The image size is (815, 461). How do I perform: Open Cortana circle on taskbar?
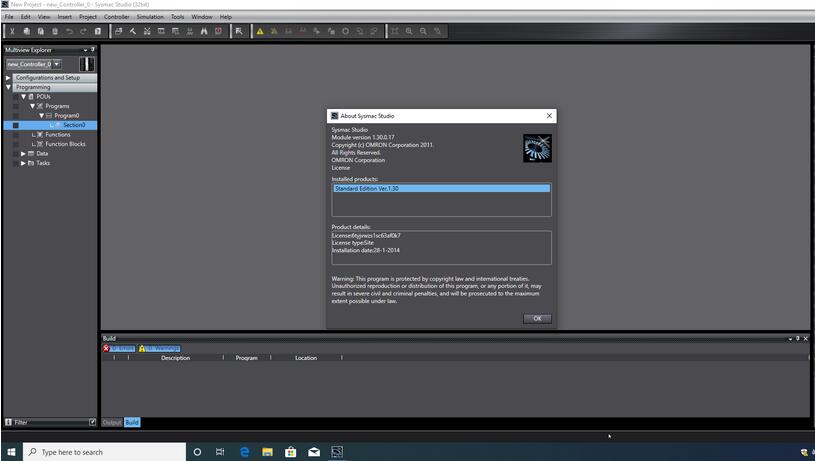click(197, 452)
